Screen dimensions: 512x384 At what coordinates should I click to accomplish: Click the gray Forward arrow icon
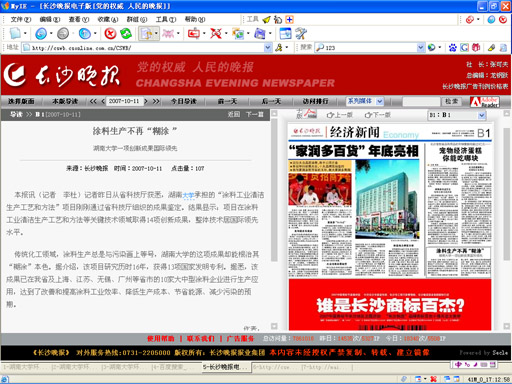pyautogui.click(x=63, y=33)
